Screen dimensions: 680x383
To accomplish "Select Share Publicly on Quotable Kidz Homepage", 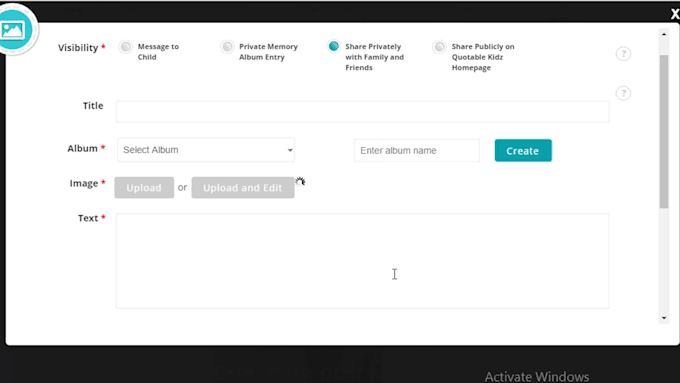I will pos(439,47).
